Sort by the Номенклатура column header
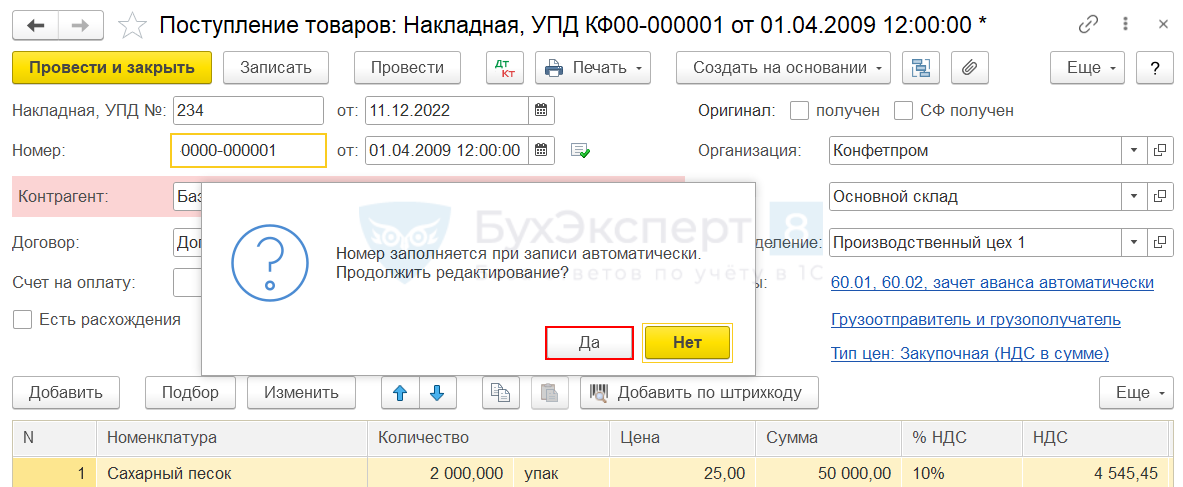Viewport: 1183px width, 487px height. pos(232,437)
